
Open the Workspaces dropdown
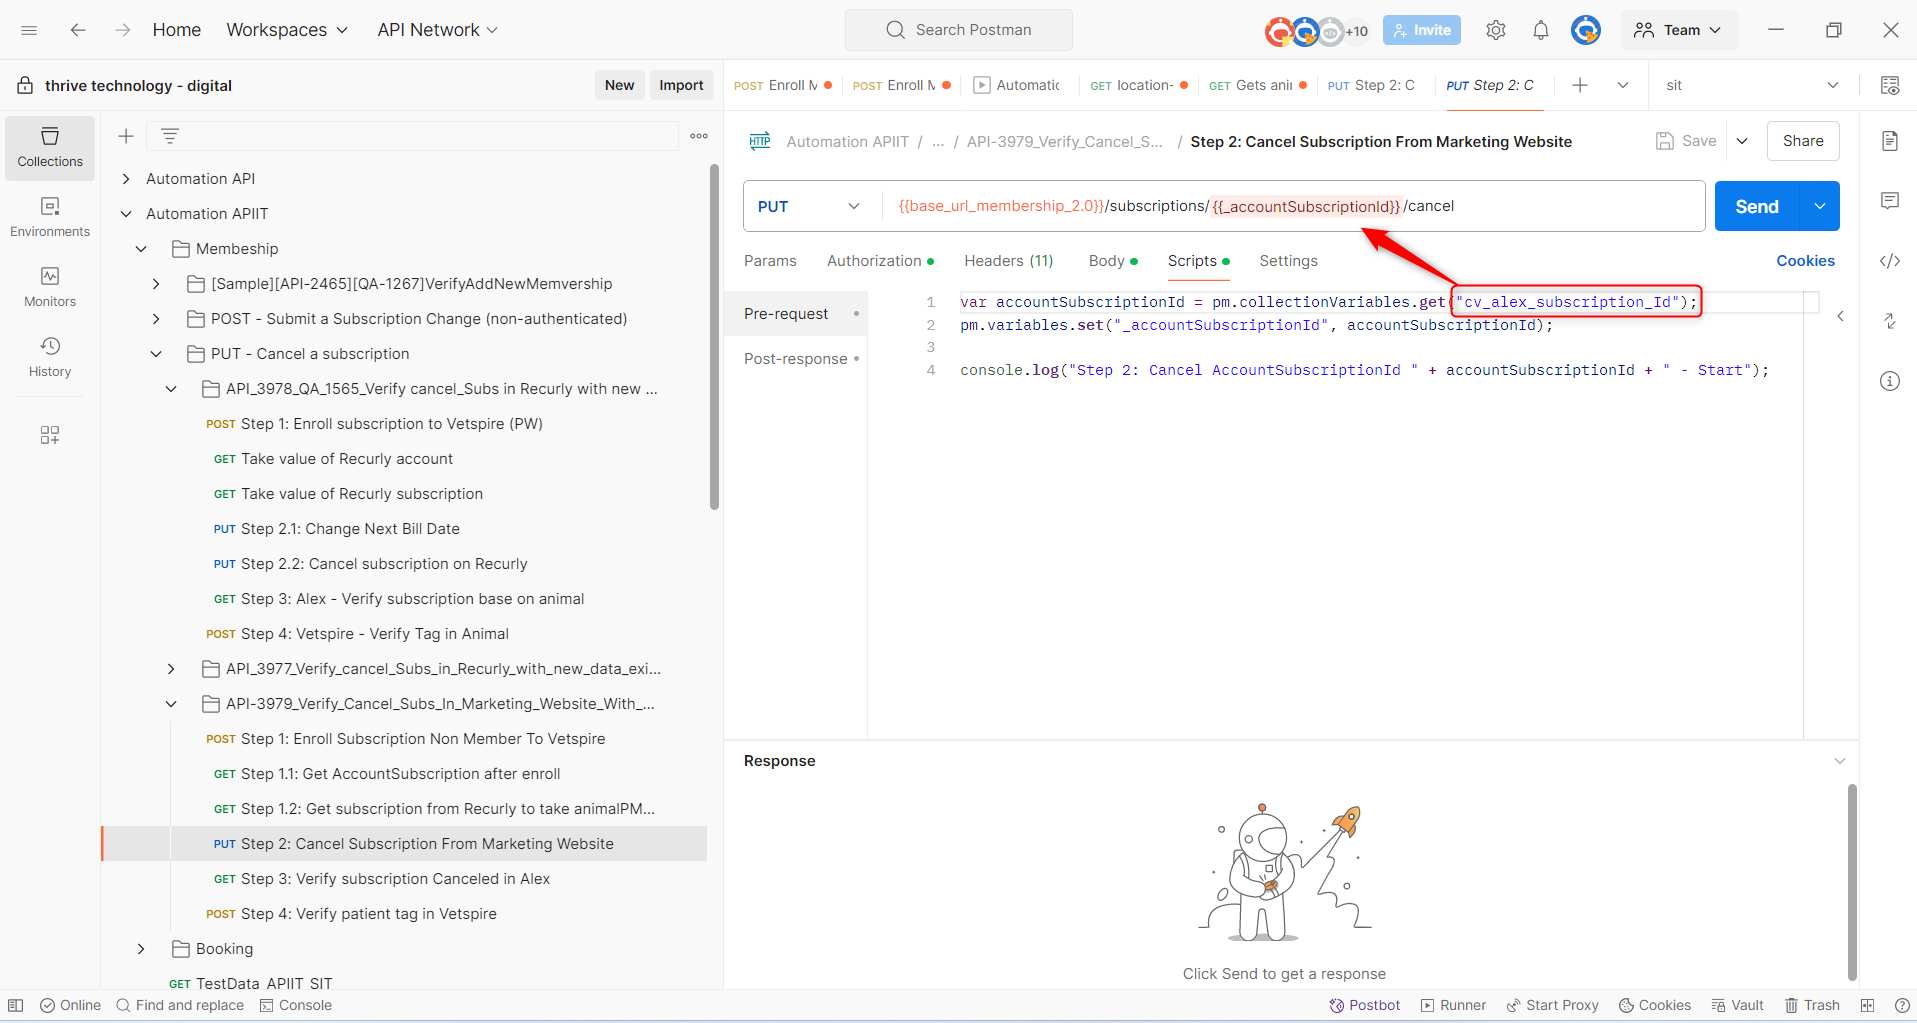coord(287,30)
